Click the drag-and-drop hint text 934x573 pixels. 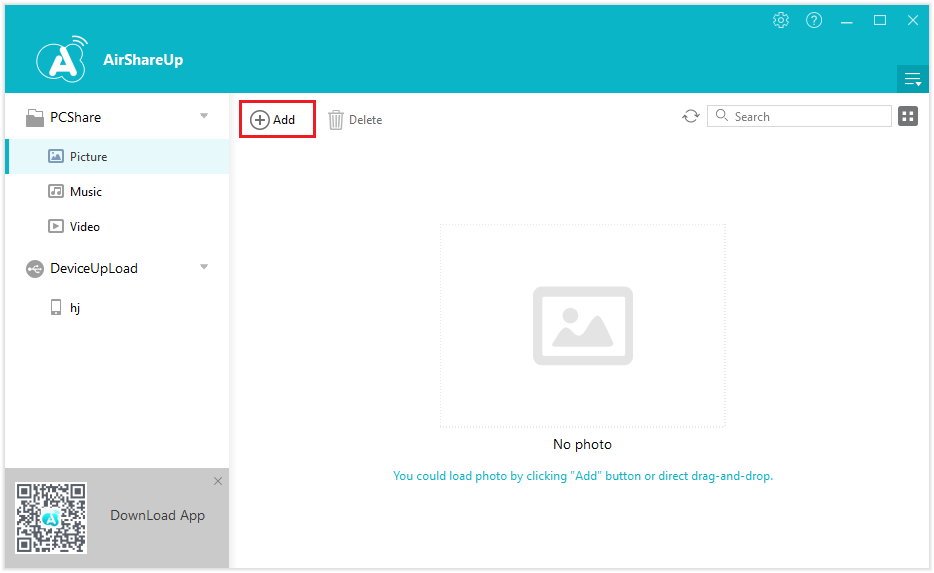pyautogui.click(x=583, y=476)
